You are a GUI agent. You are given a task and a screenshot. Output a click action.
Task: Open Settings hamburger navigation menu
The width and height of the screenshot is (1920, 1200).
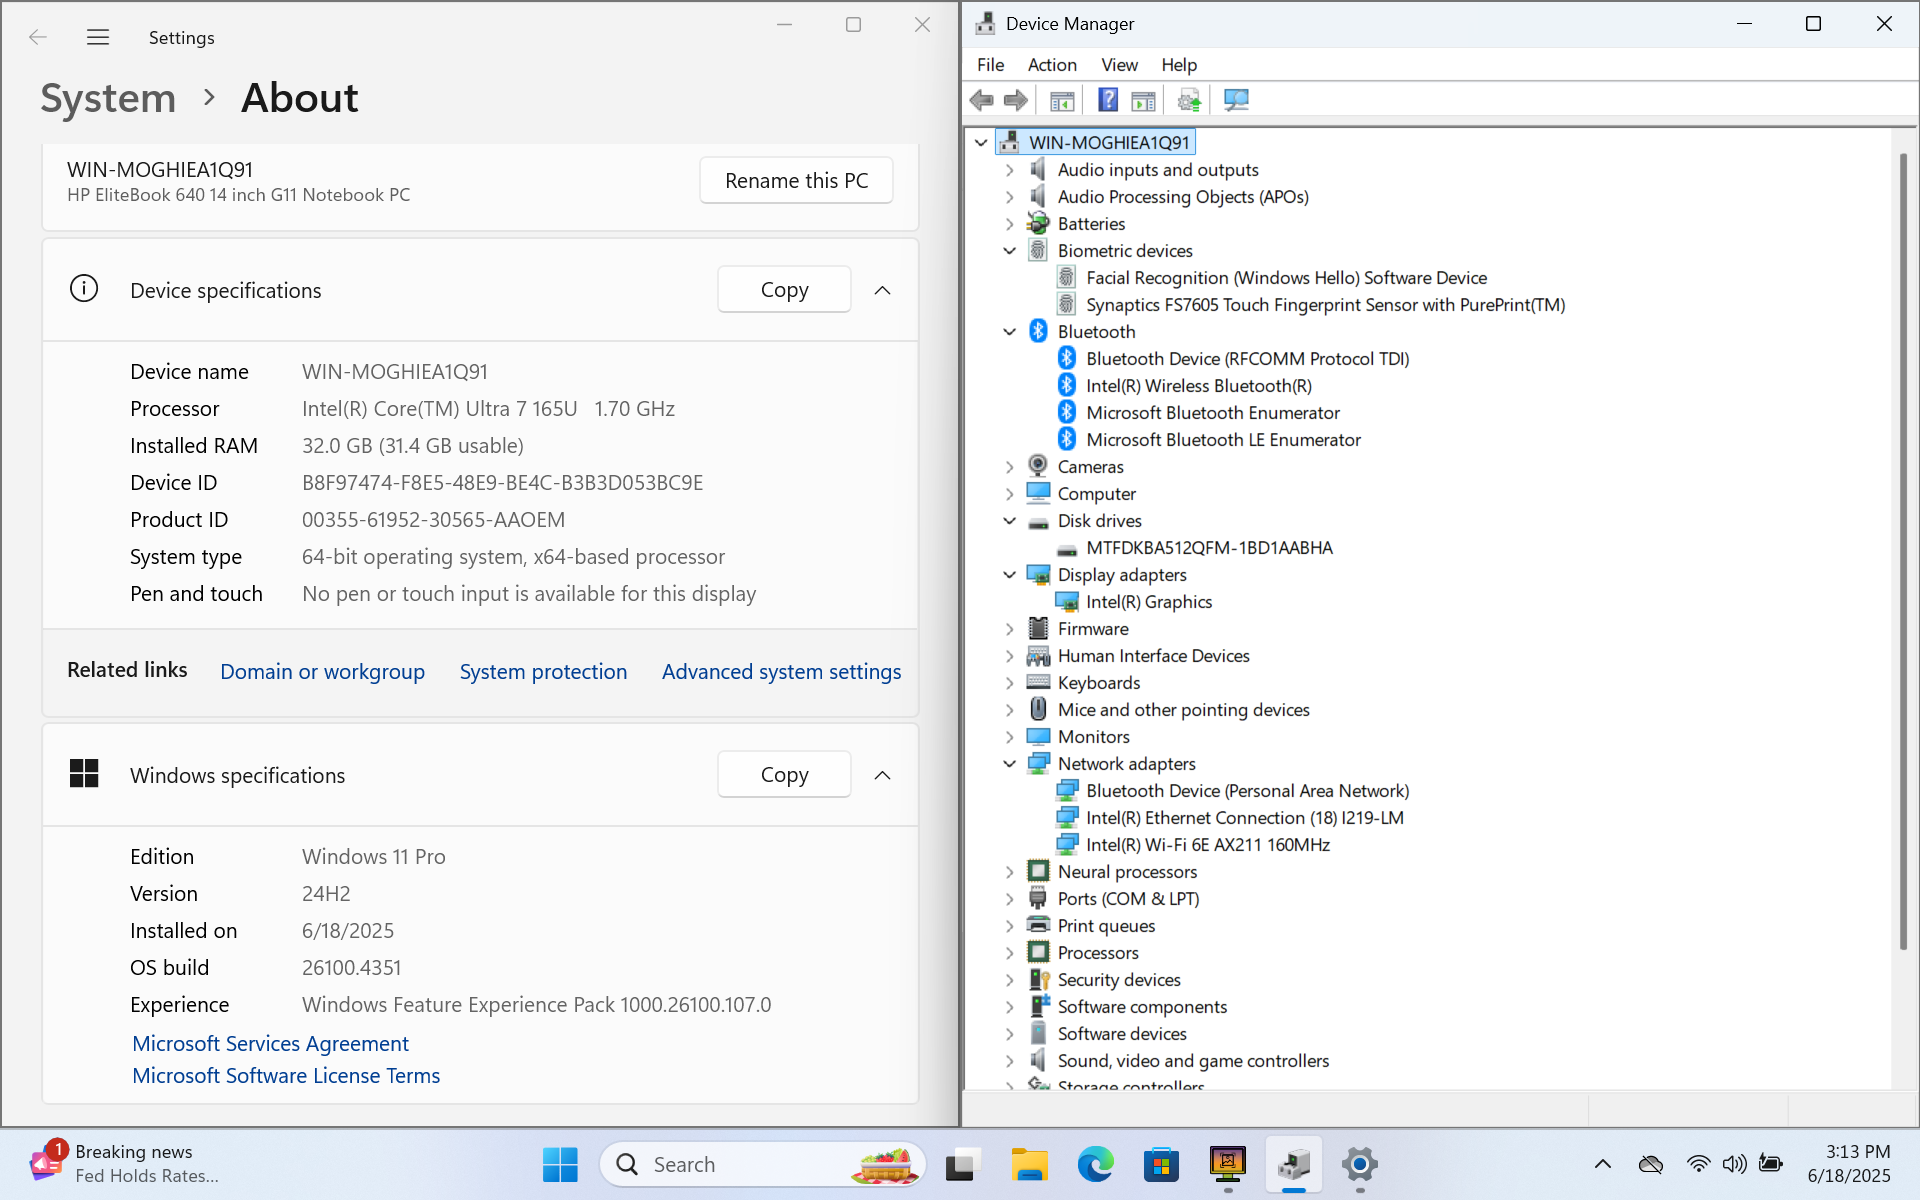click(97, 38)
